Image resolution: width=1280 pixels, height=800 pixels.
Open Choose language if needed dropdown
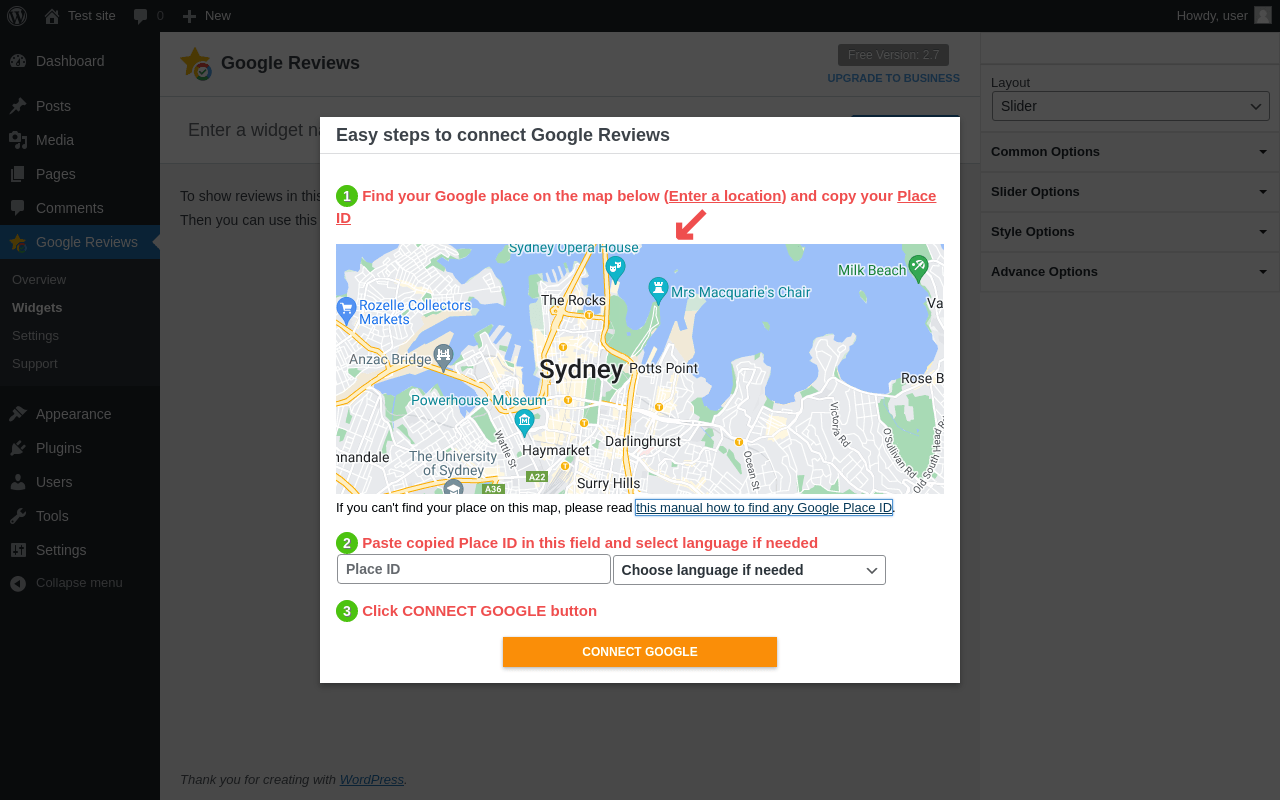pyautogui.click(x=749, y=570)
